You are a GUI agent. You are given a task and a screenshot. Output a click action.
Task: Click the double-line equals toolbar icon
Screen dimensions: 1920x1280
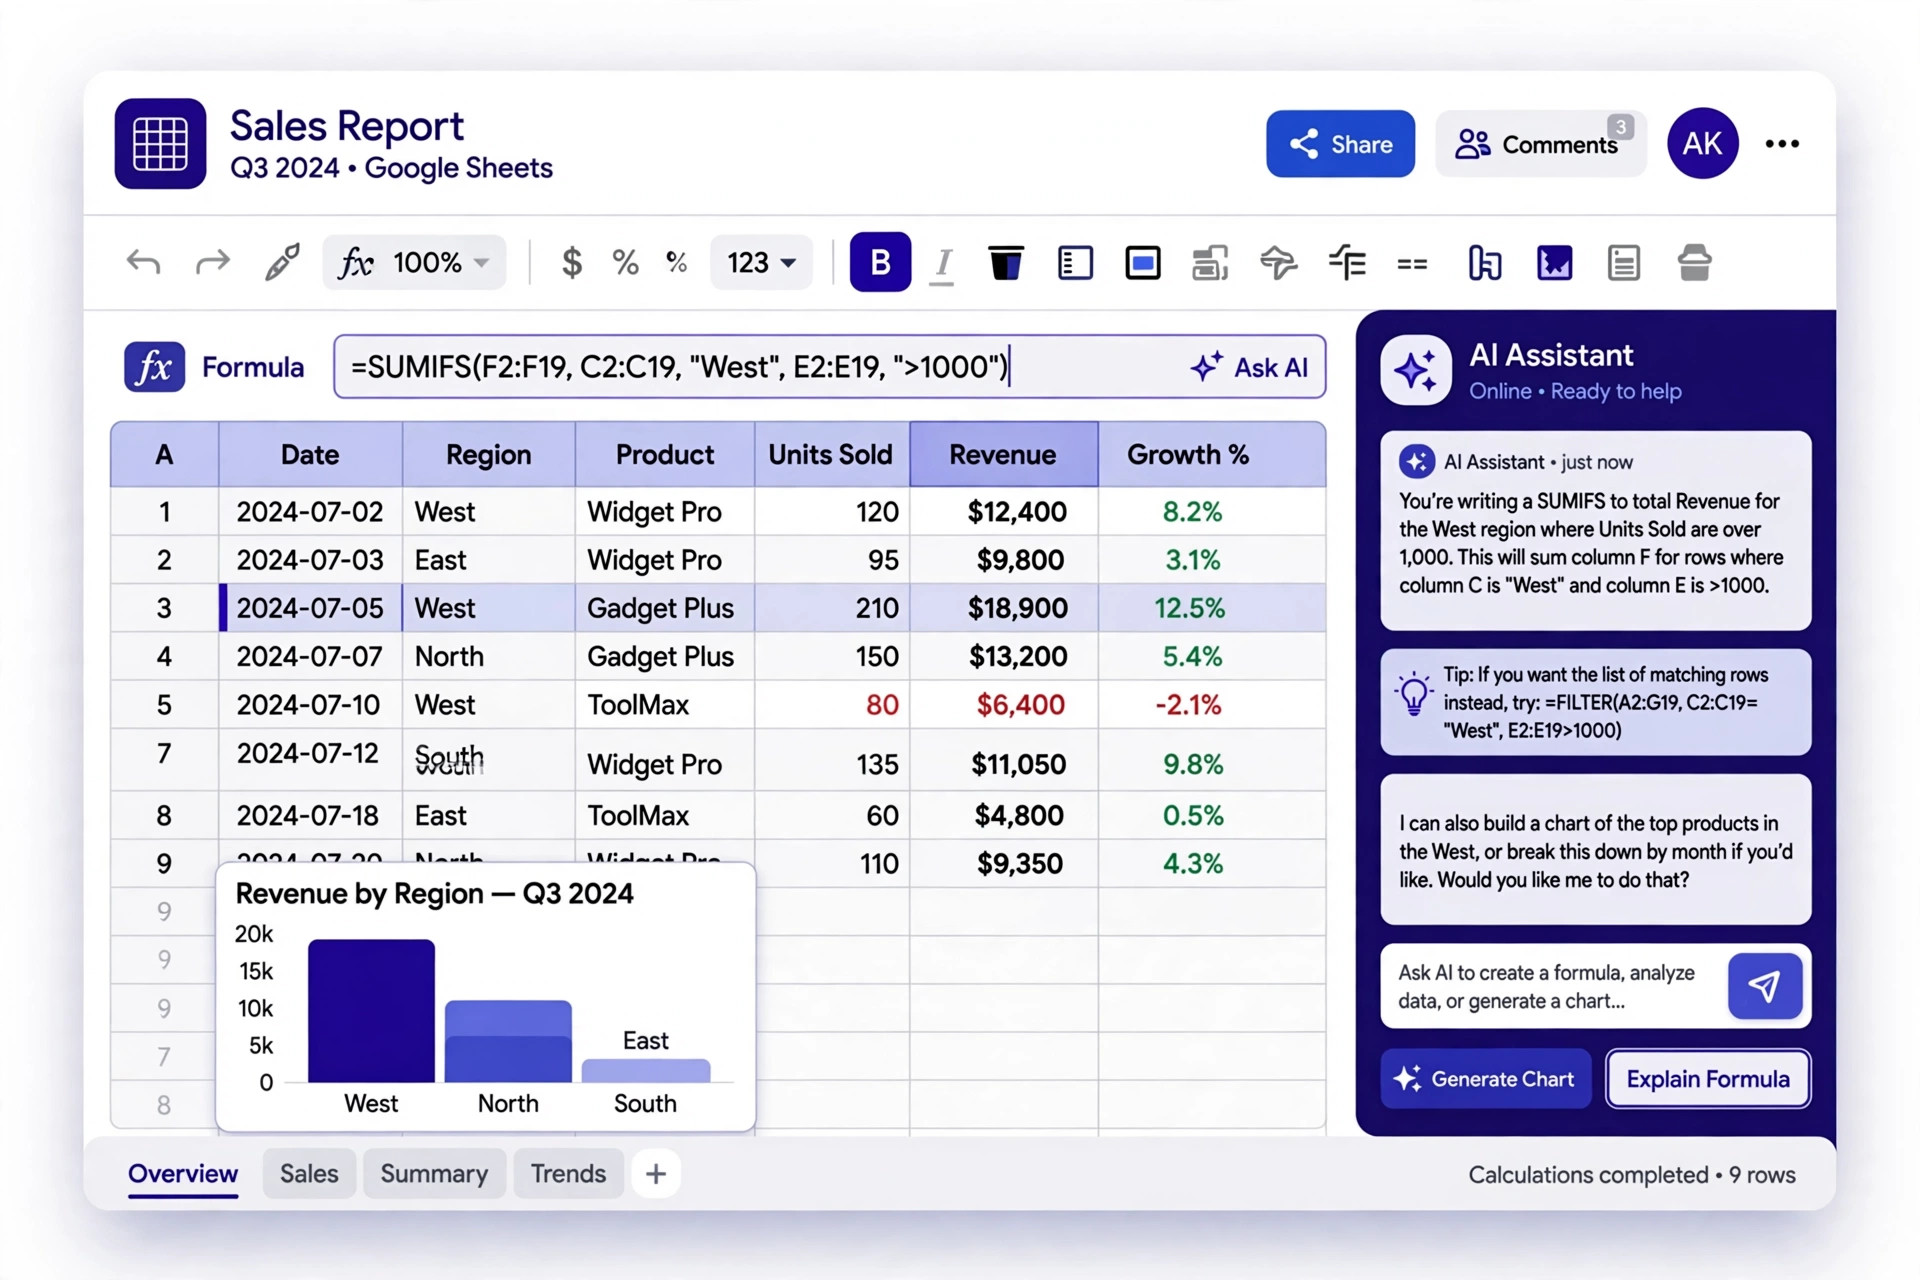coord(1412,264)
